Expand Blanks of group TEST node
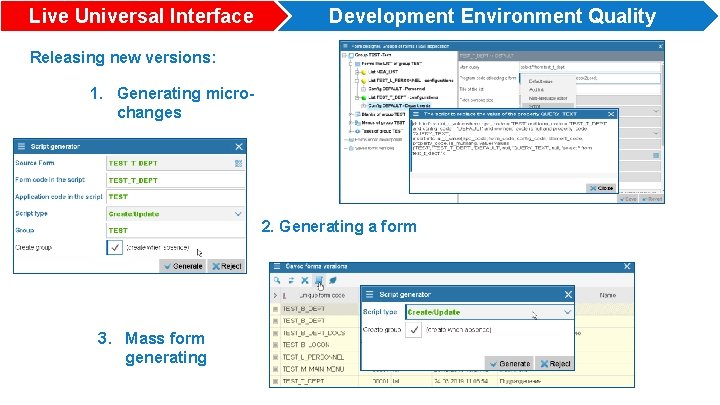This screenshot has height=405, width=720. coord(350,114)
